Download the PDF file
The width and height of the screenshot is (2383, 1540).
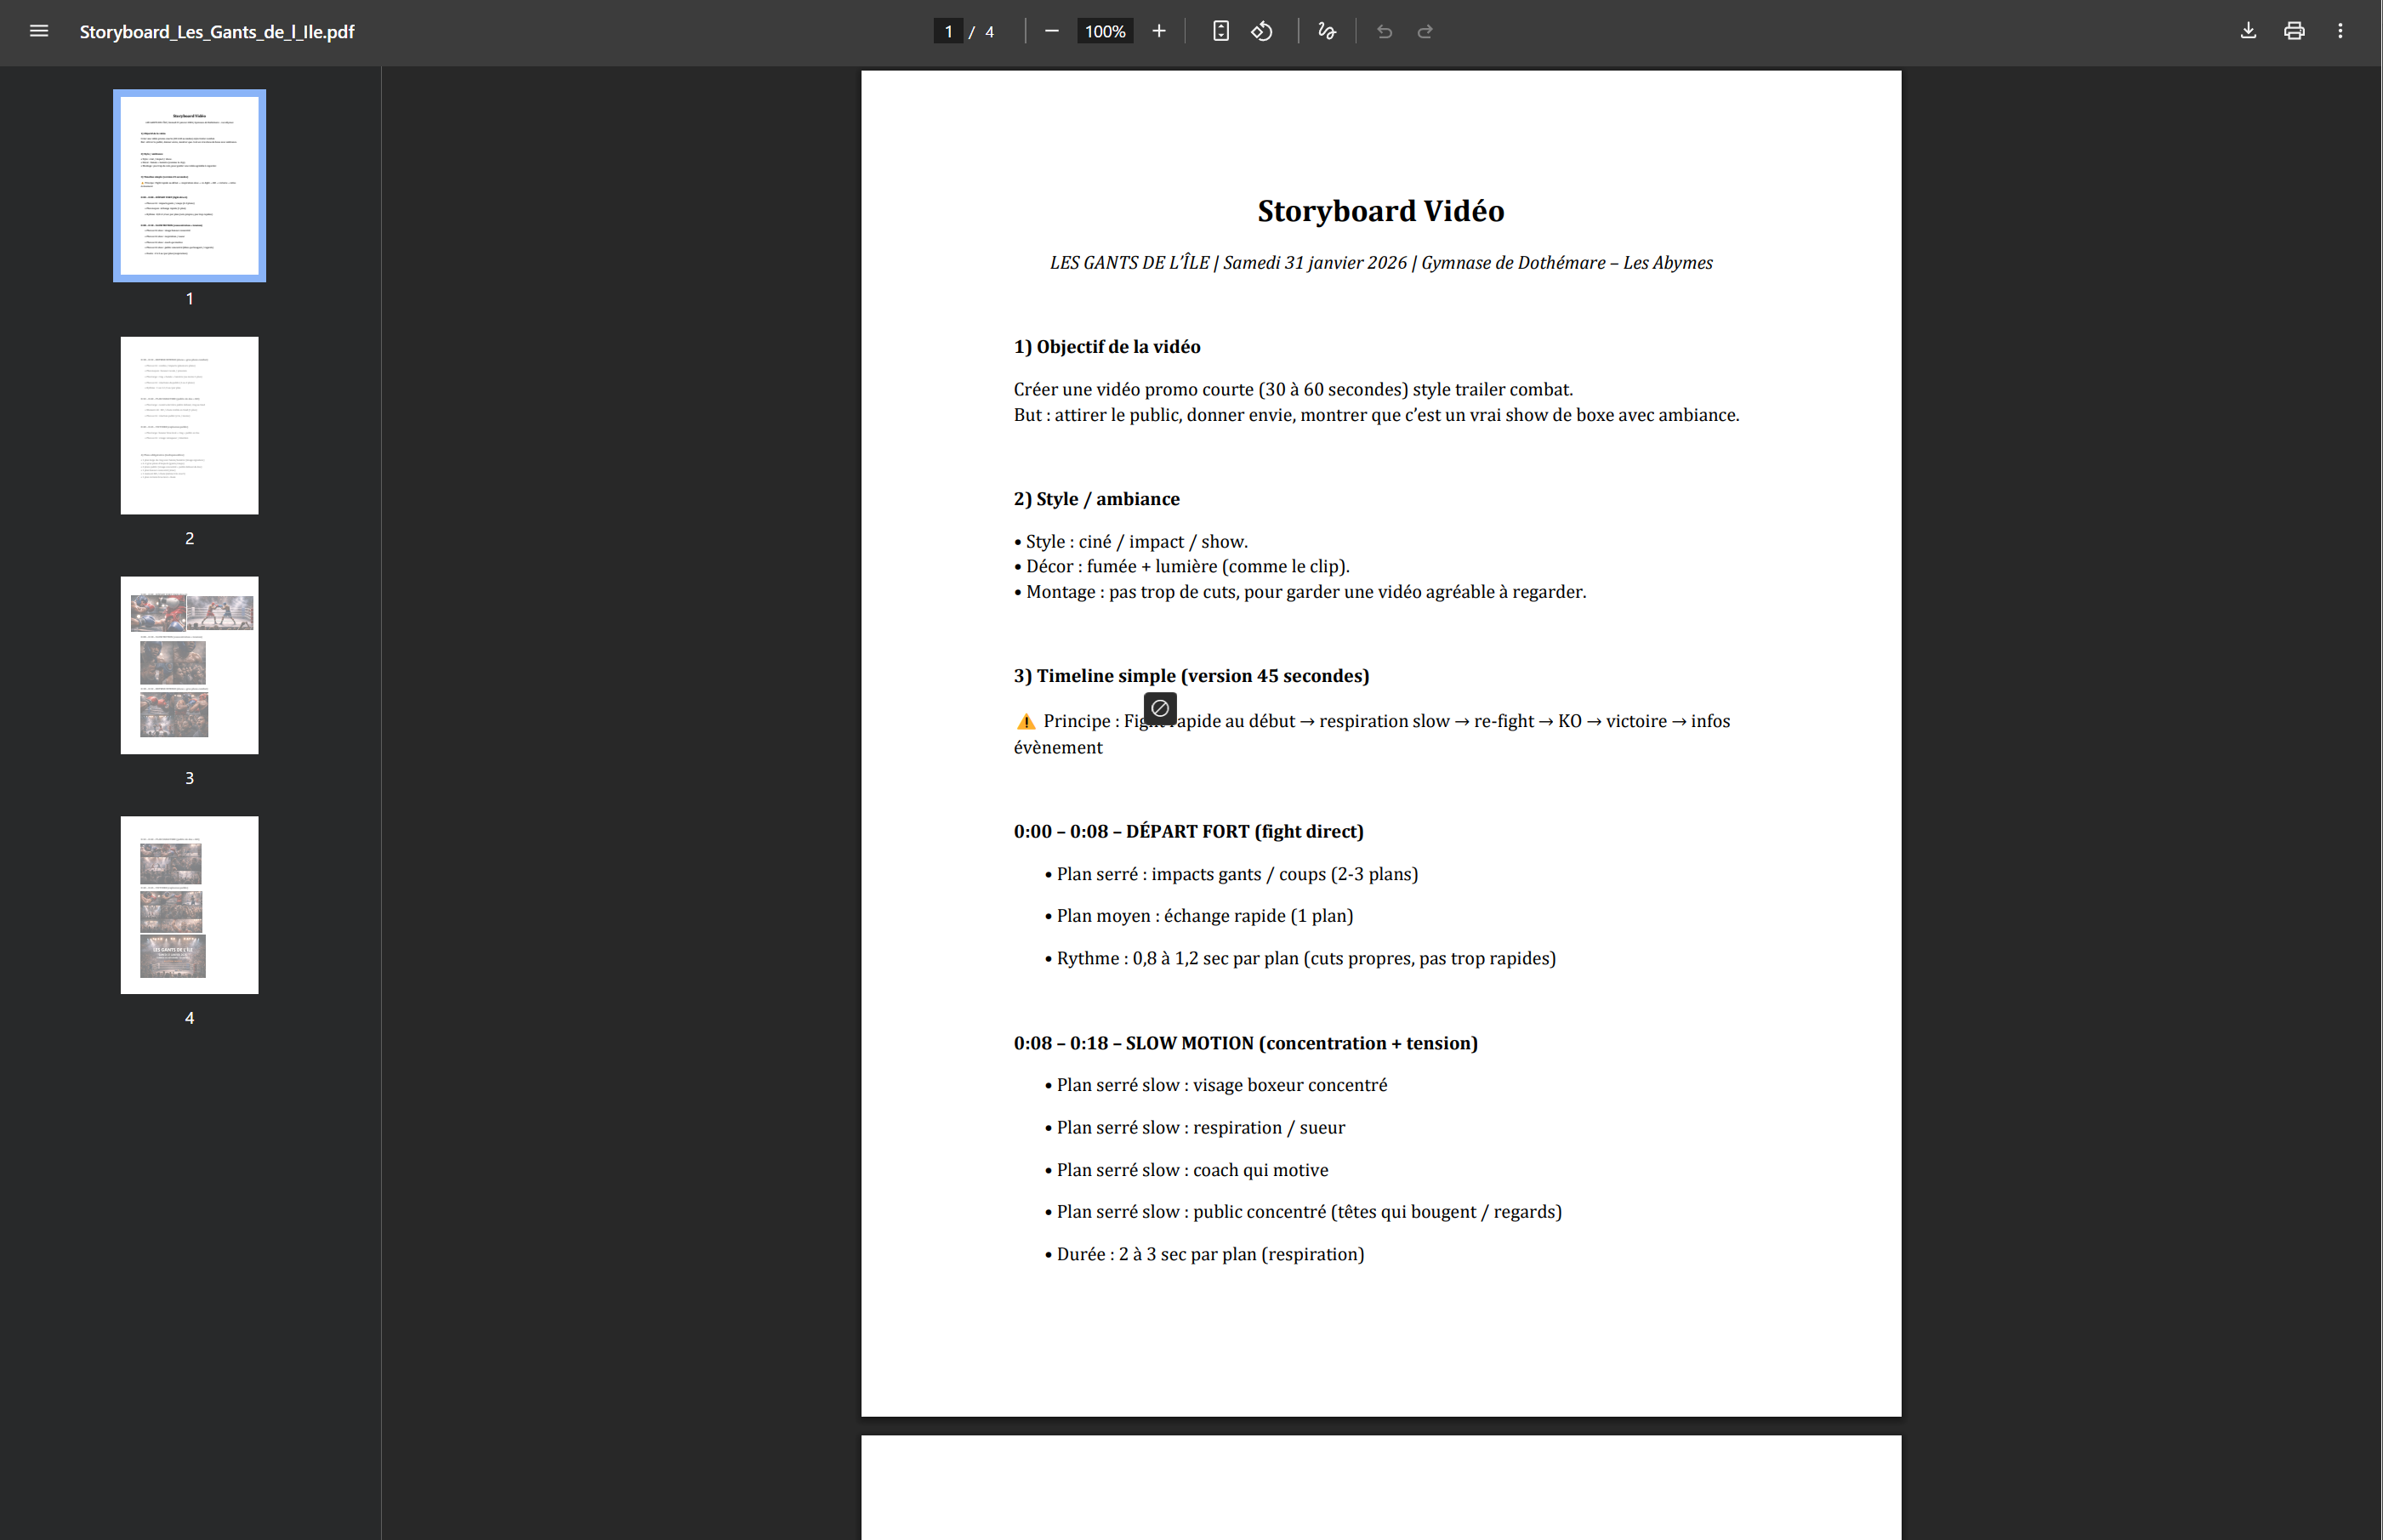pos(2248,31)
